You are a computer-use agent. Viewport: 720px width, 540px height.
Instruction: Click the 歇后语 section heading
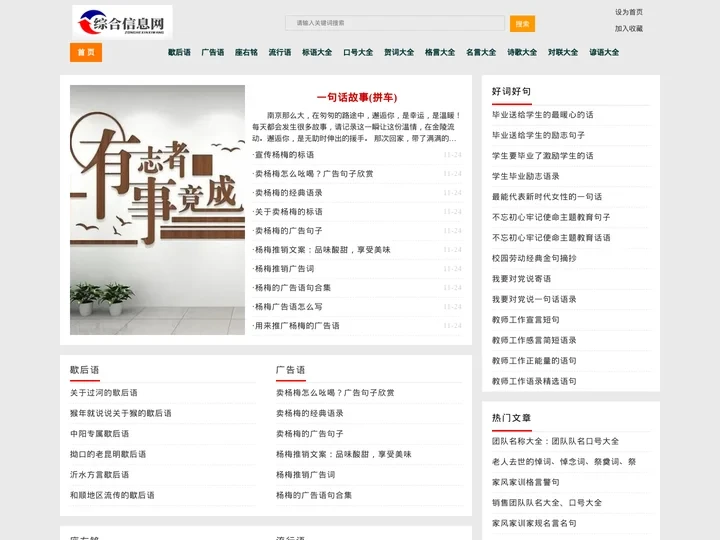84,370
